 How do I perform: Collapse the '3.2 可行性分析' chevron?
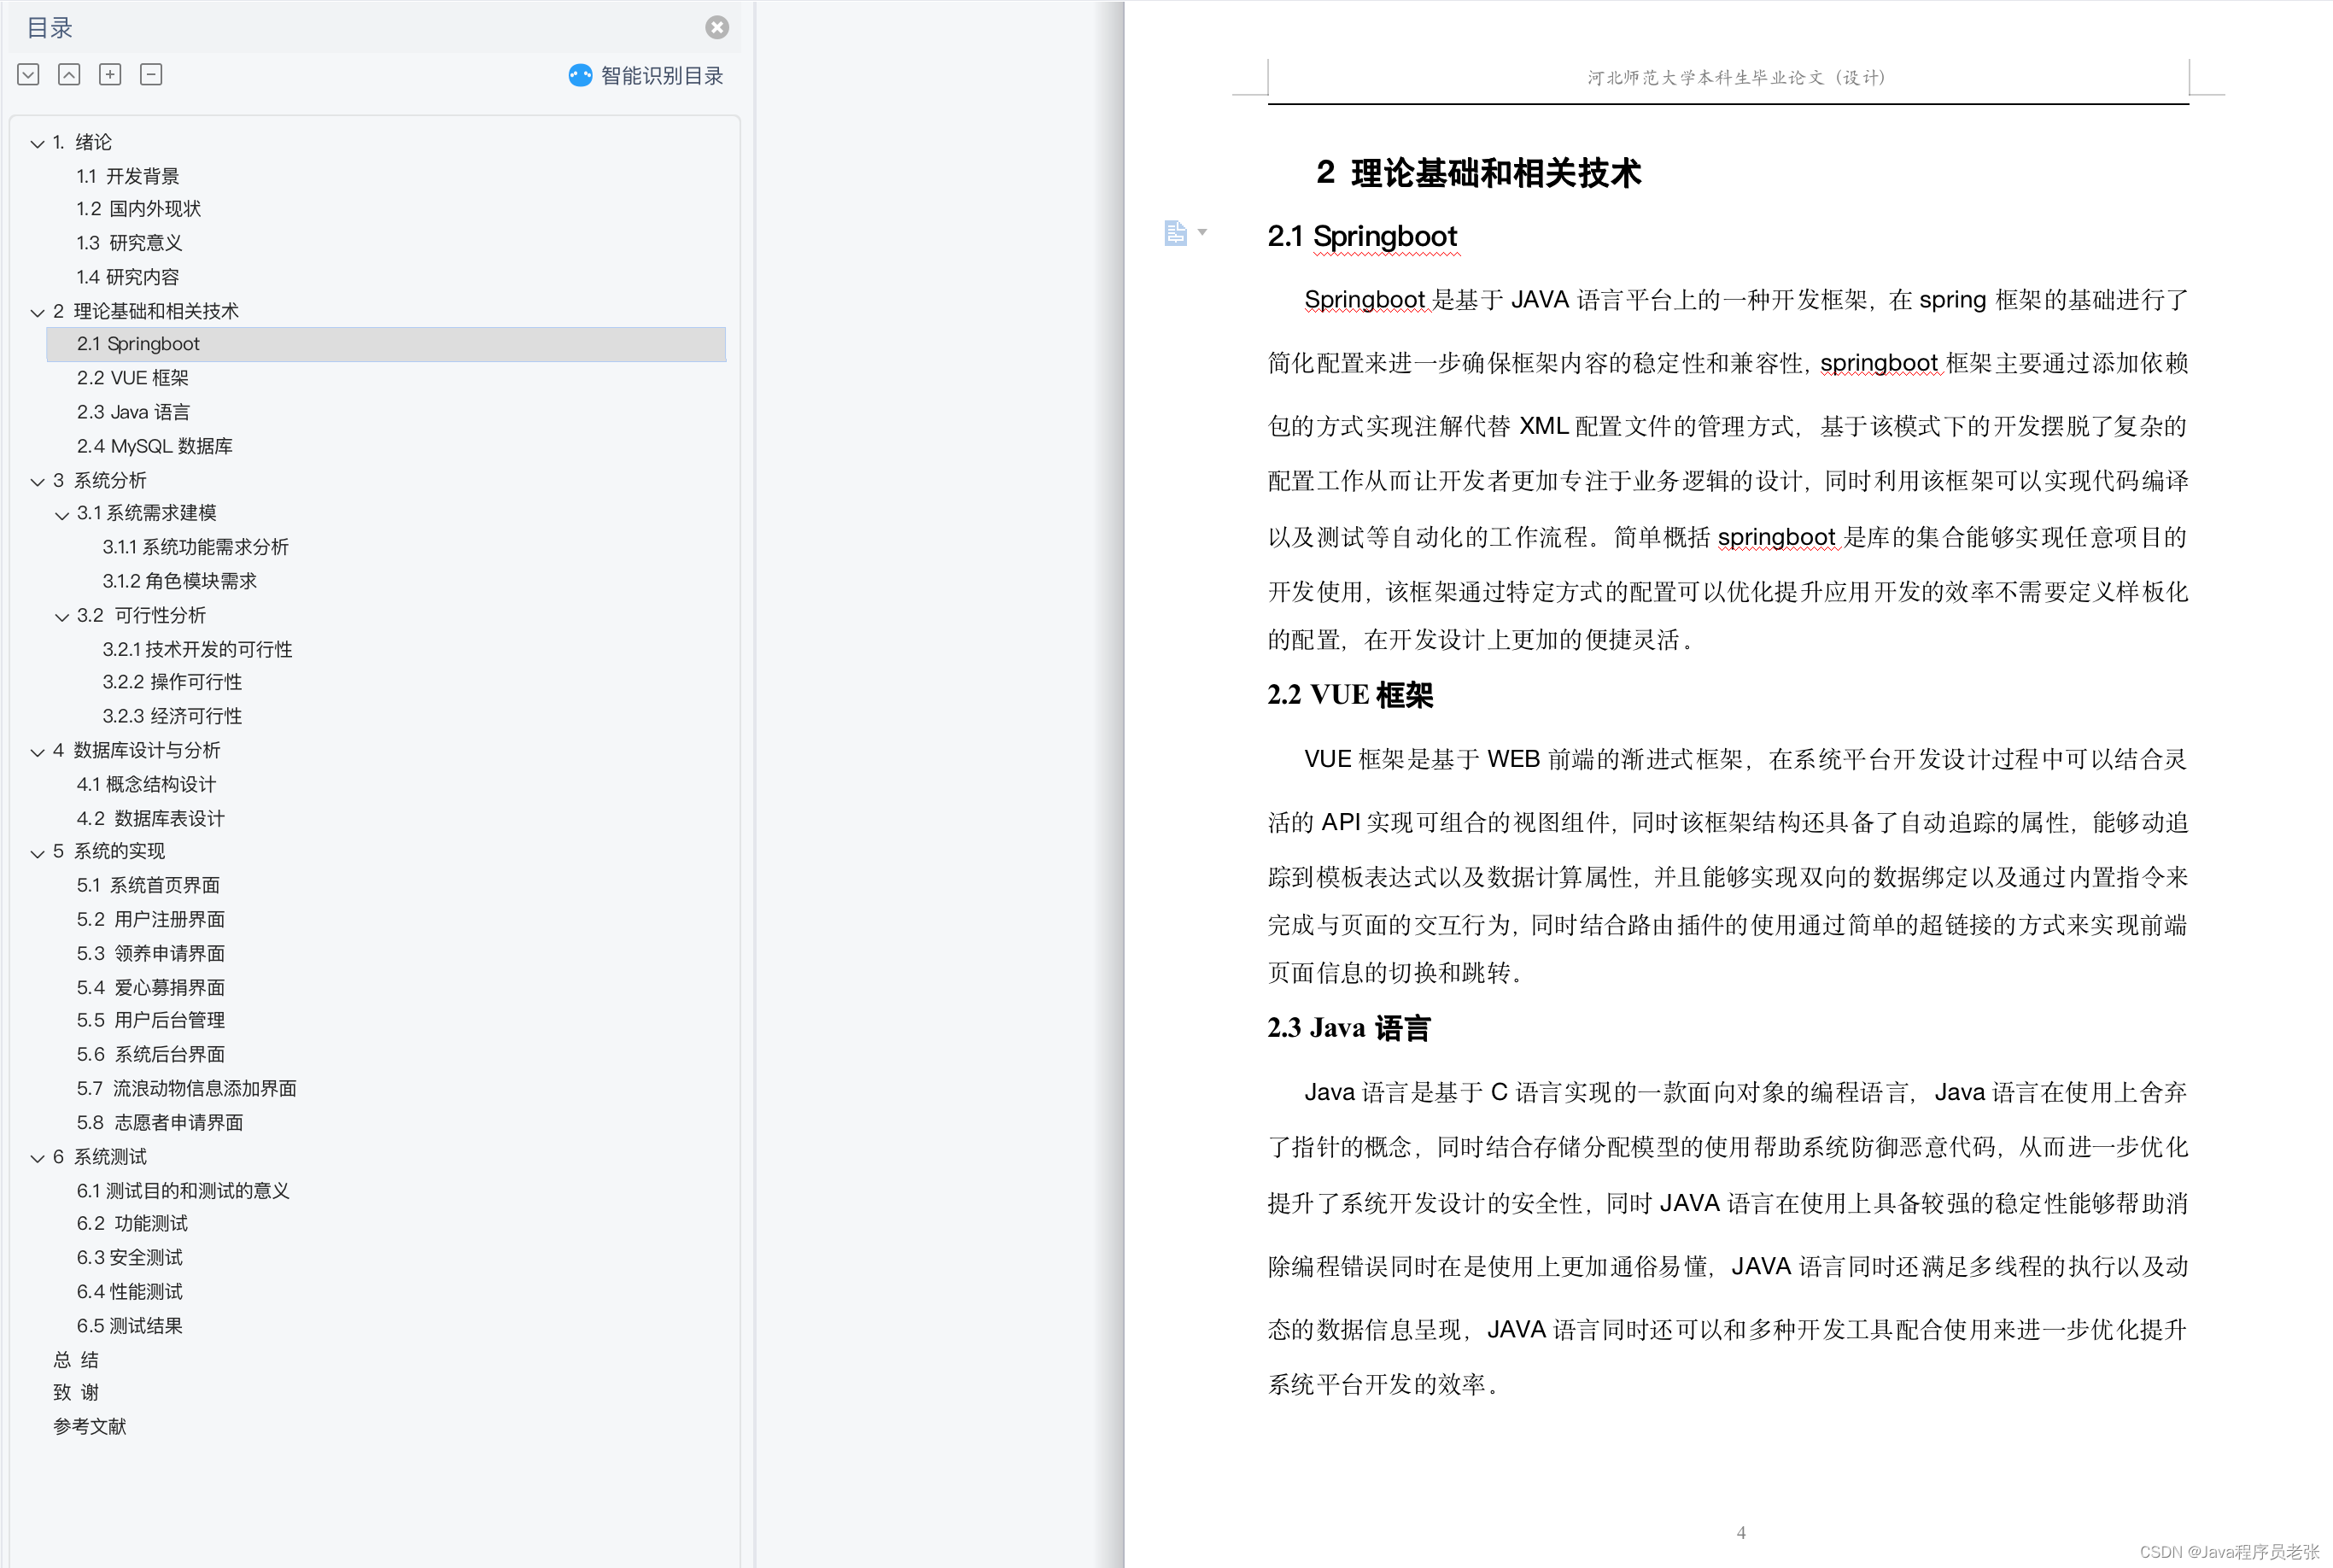[x=62, y=617]
